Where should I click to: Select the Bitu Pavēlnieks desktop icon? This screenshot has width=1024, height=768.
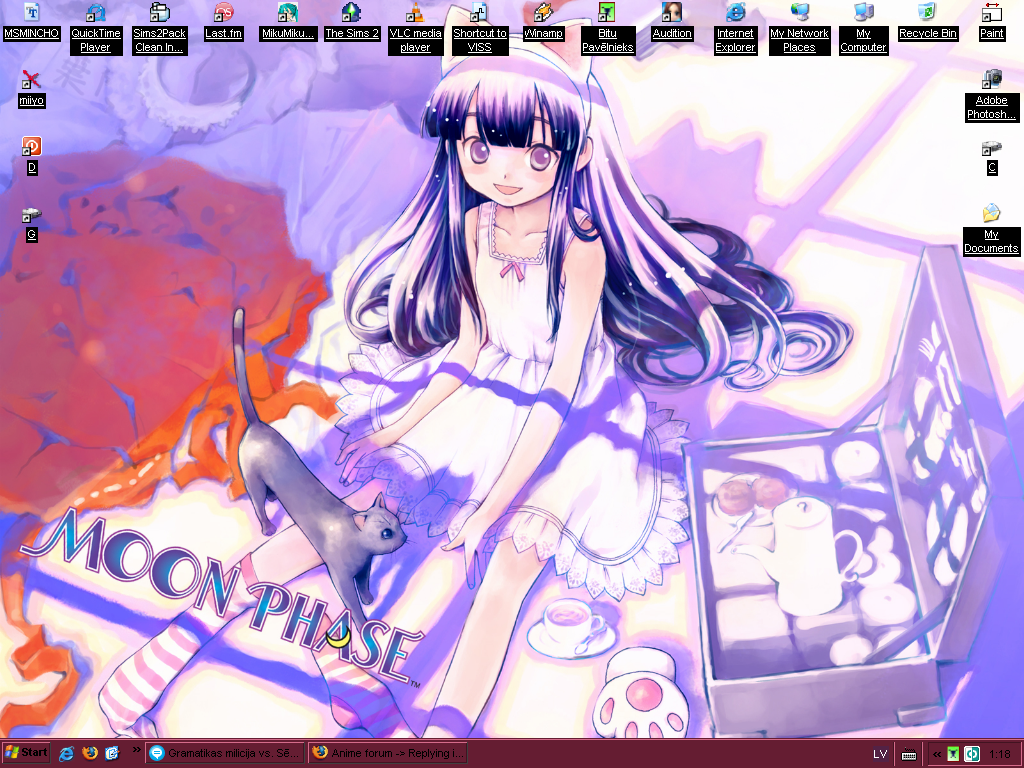607,29
